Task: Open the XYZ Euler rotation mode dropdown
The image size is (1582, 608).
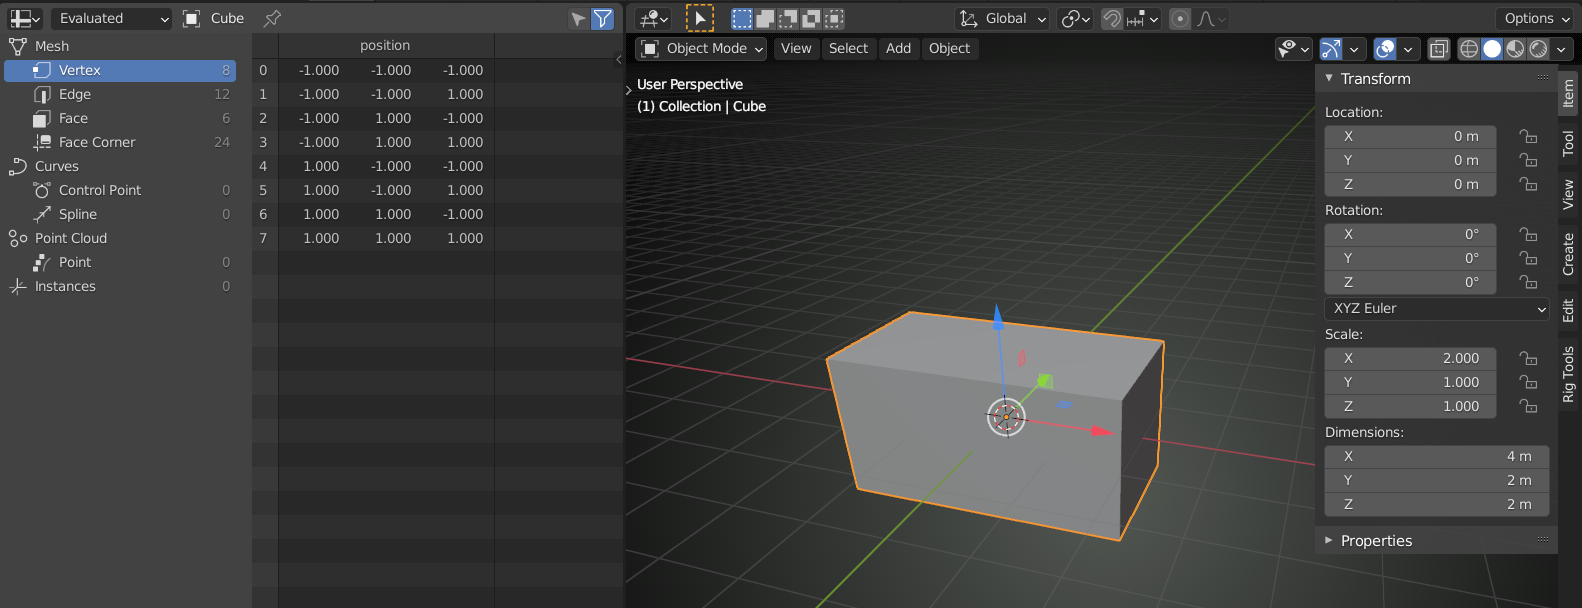Action: (x=1437, y=308)
